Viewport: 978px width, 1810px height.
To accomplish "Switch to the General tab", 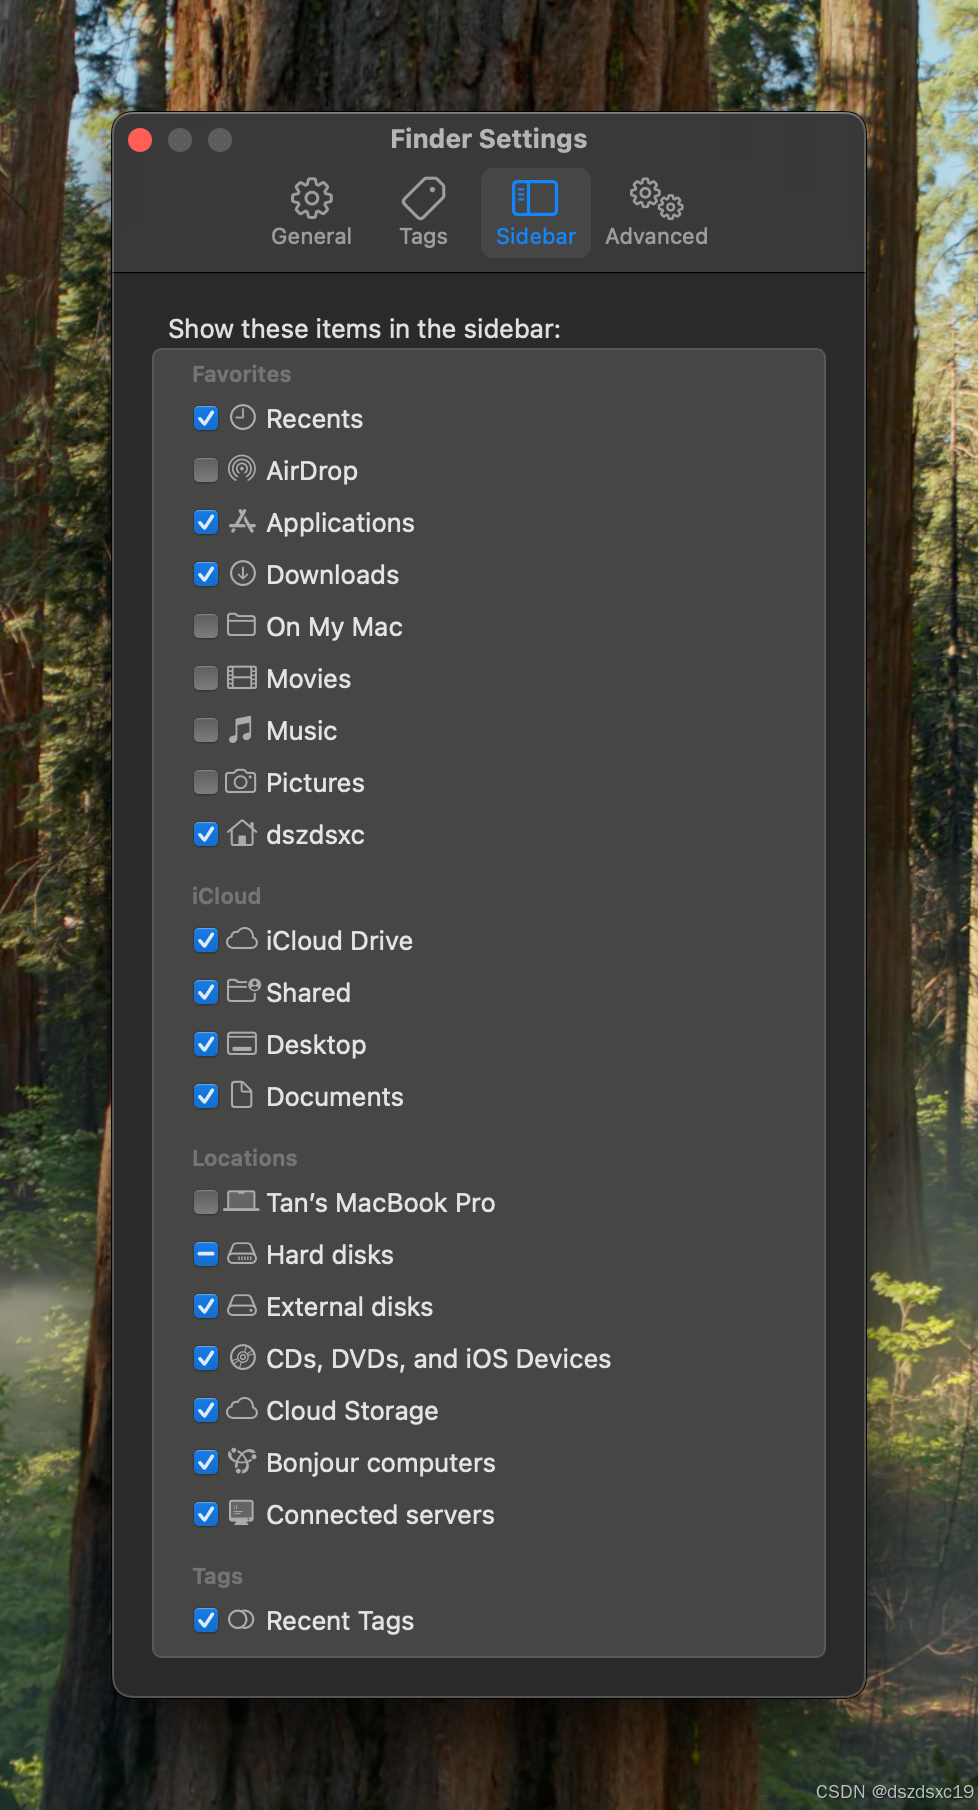I will point(312,213).
